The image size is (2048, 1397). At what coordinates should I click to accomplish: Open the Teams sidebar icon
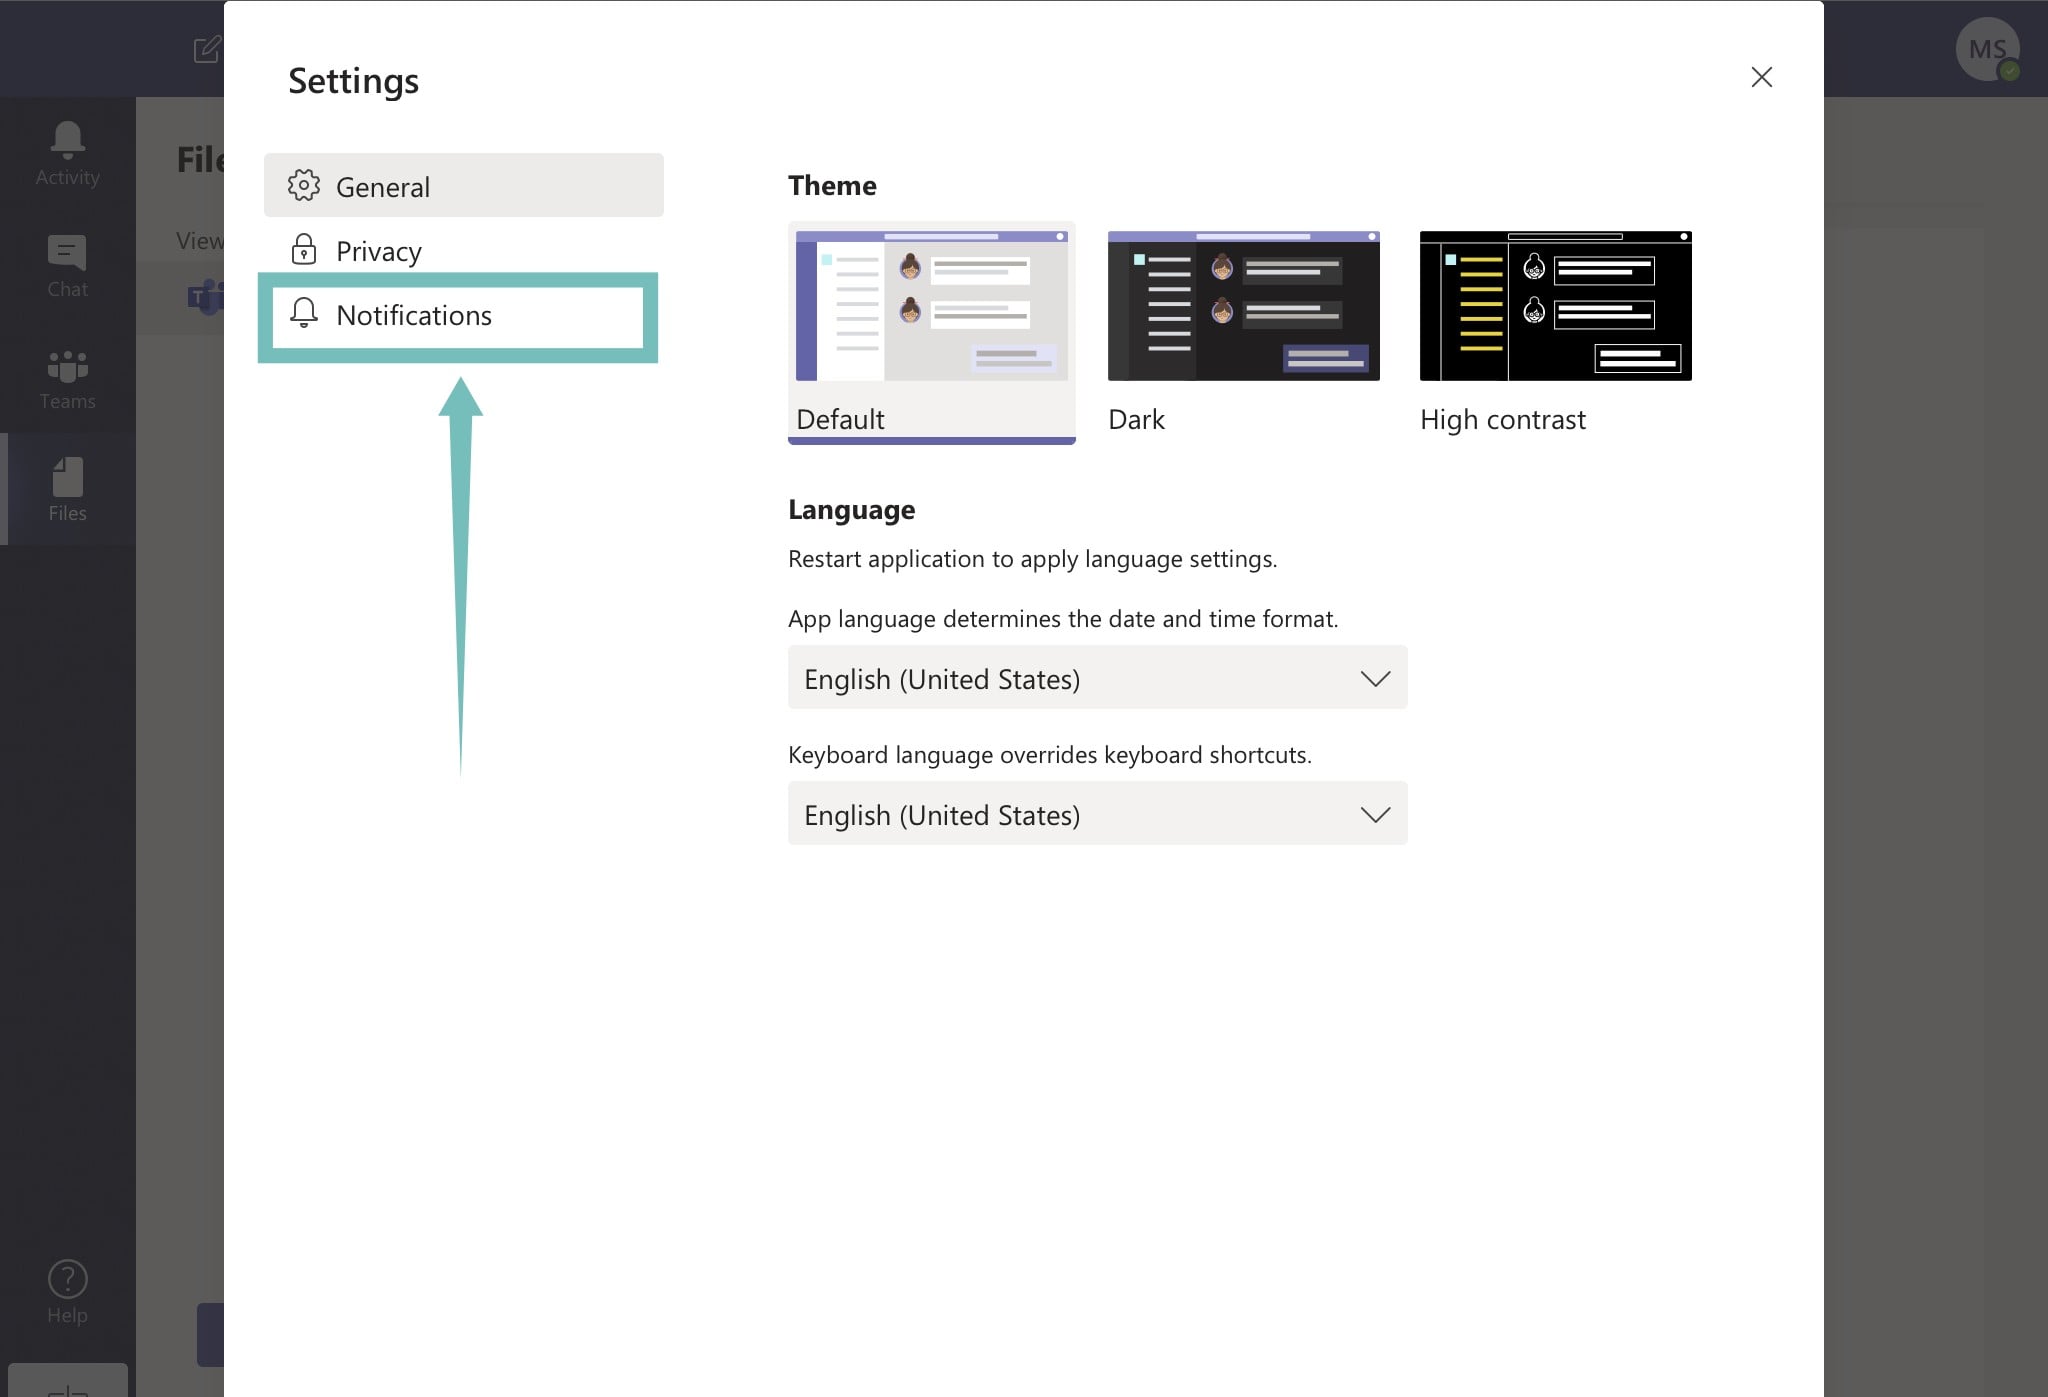click(x=67, y=367)
